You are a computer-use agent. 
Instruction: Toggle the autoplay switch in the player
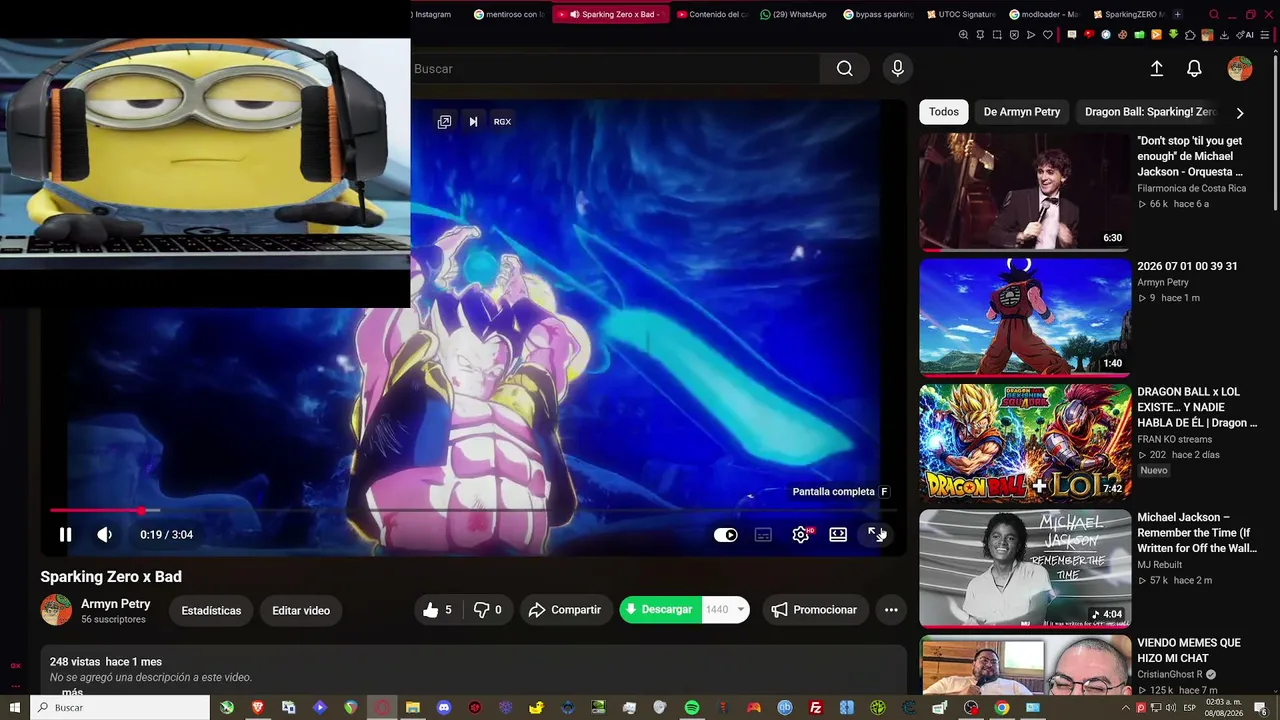tap(726, 535)
